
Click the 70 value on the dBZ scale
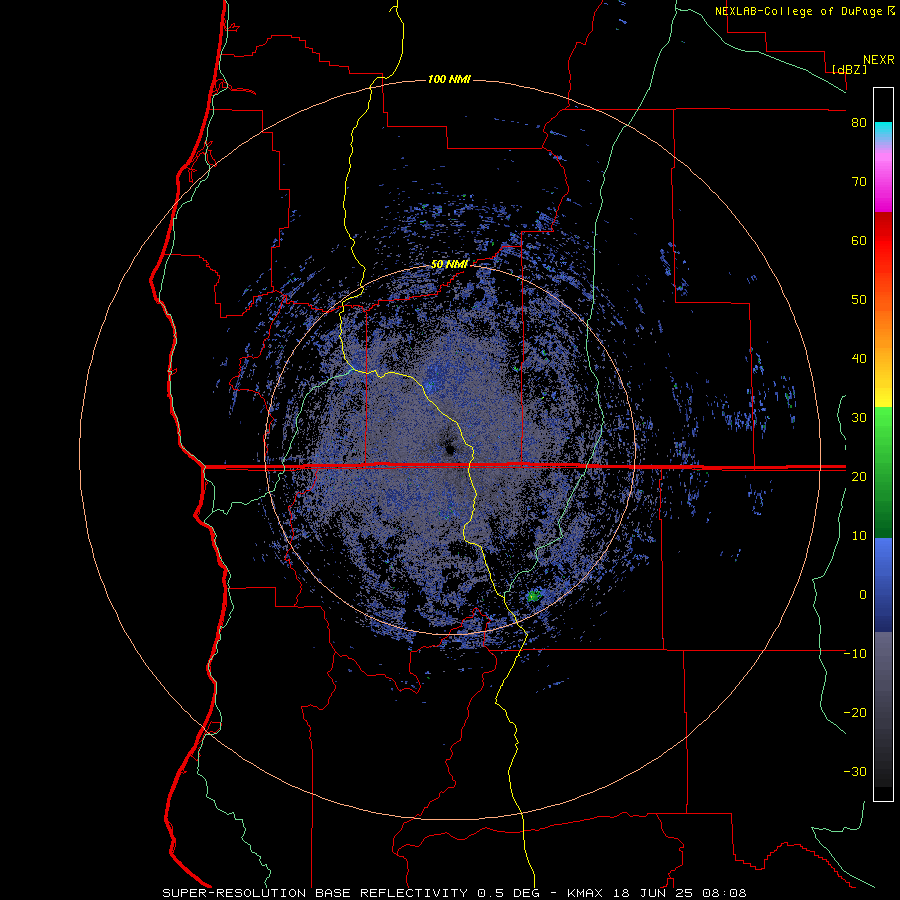[x=859, y=182]
